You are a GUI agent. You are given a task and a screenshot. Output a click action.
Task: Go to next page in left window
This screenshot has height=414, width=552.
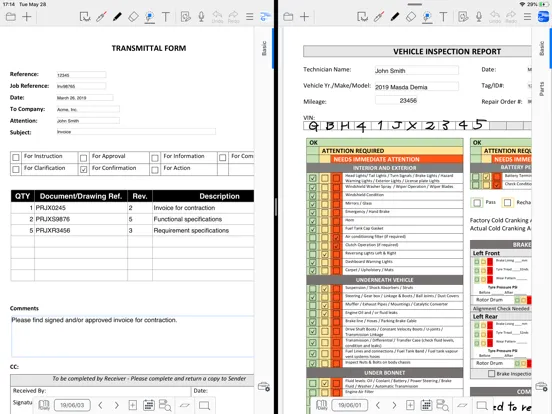click(117, 405)
